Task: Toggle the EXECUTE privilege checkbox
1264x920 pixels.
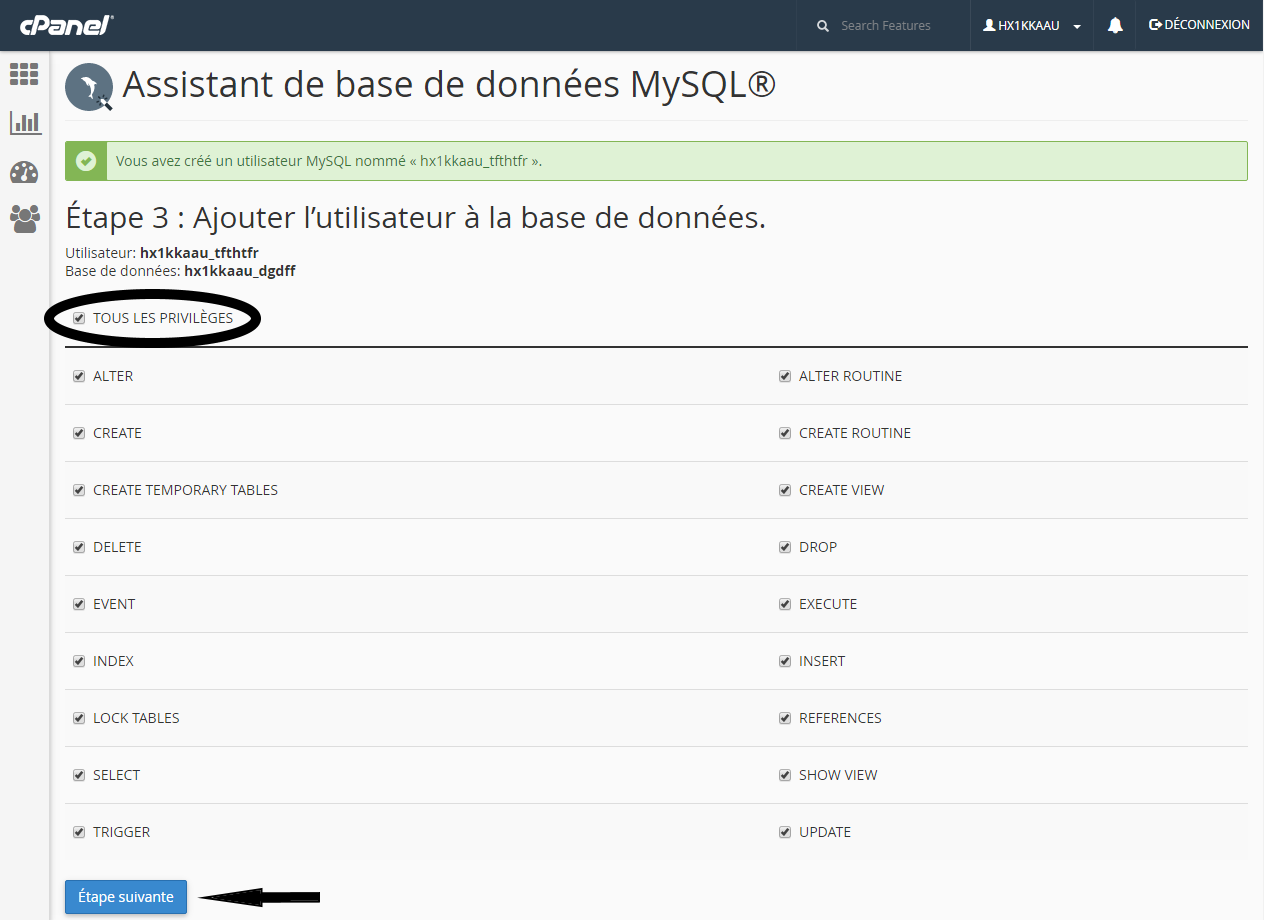Action: [x=785, y=605]
